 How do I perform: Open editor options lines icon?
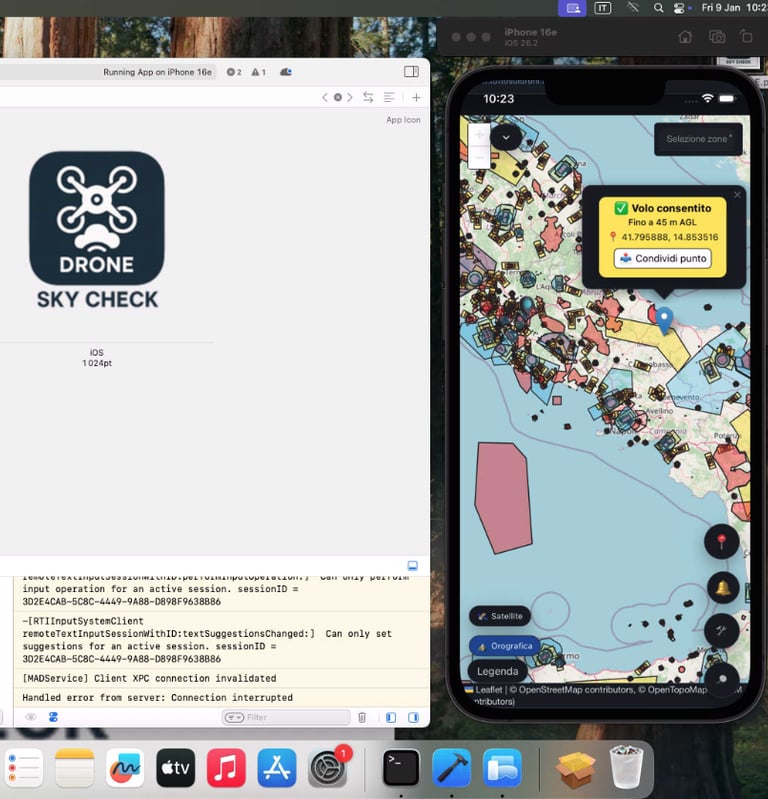[389, 97]
